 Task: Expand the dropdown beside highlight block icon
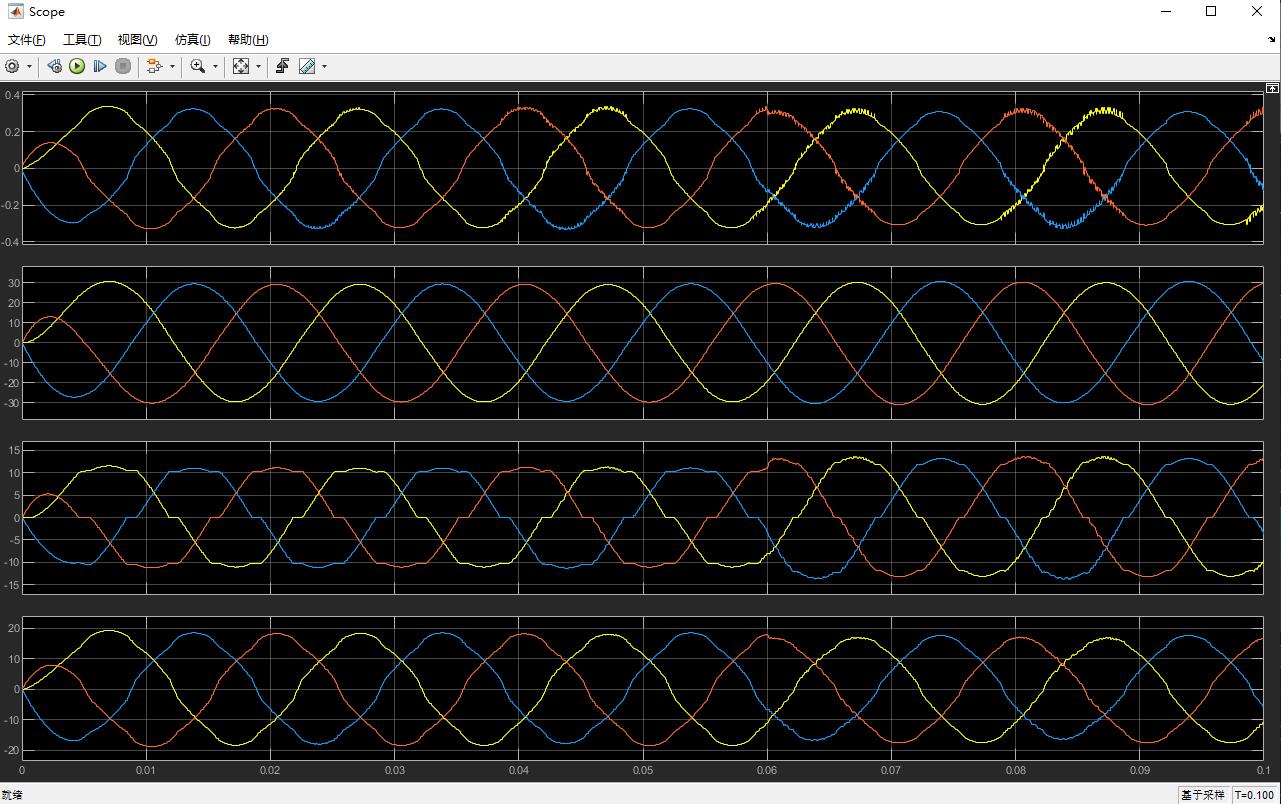172,66
